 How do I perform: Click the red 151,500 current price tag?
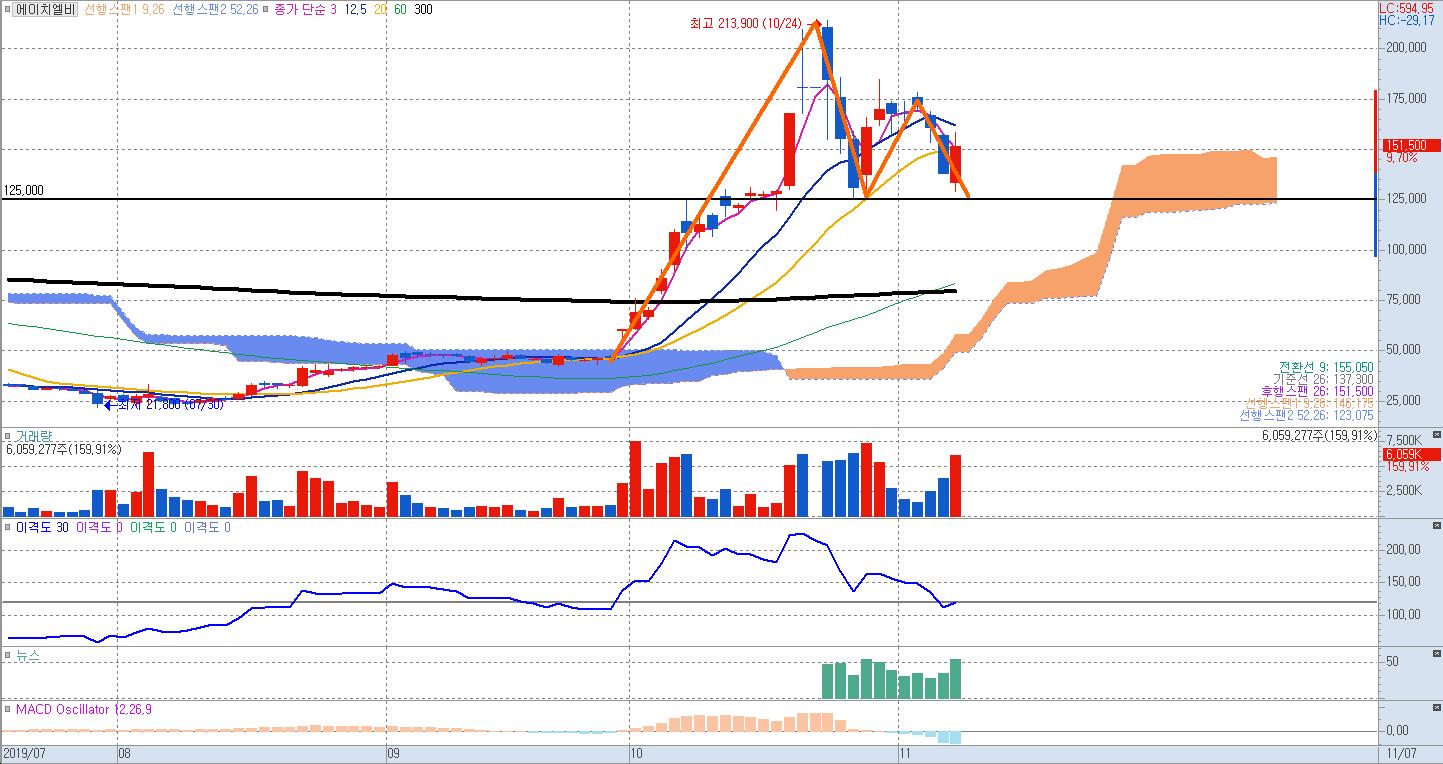point(1410,145)
